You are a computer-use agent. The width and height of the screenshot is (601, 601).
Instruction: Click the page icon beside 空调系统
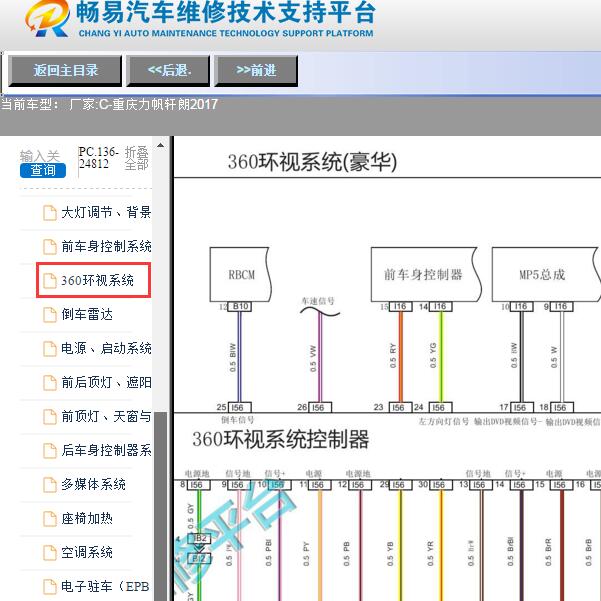point(49,553)
